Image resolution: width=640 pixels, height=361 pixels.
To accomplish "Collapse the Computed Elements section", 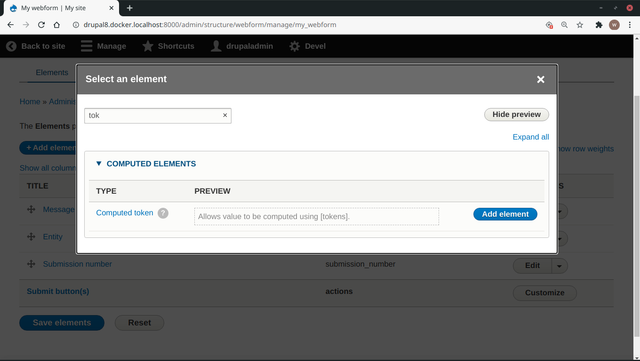I will pyautogui.click(x=146, y=164).
